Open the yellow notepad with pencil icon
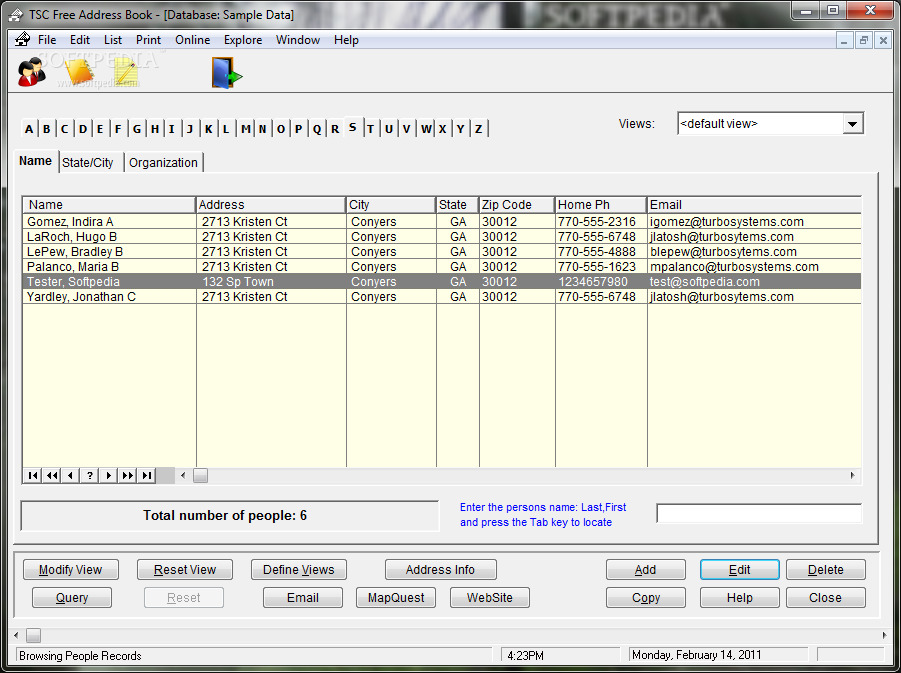 [x=126, y=73]
